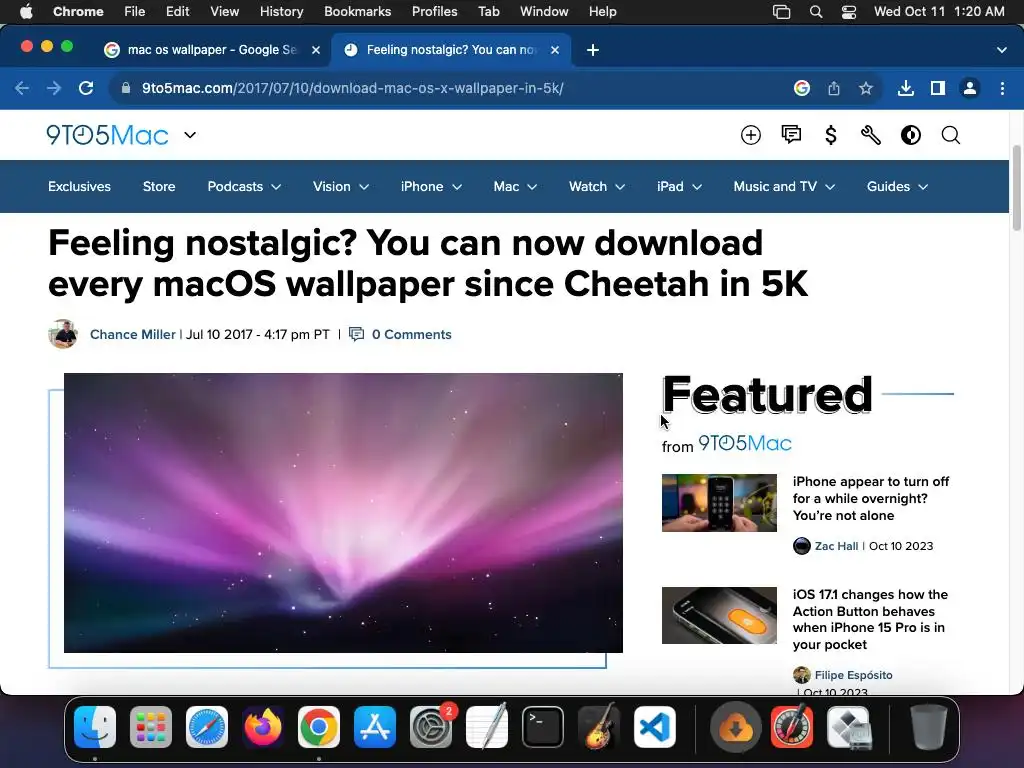Open Chrome profile avatar menu
Image resolution: width=1024 pixels, height=768 pixels.
pos(970,88)
